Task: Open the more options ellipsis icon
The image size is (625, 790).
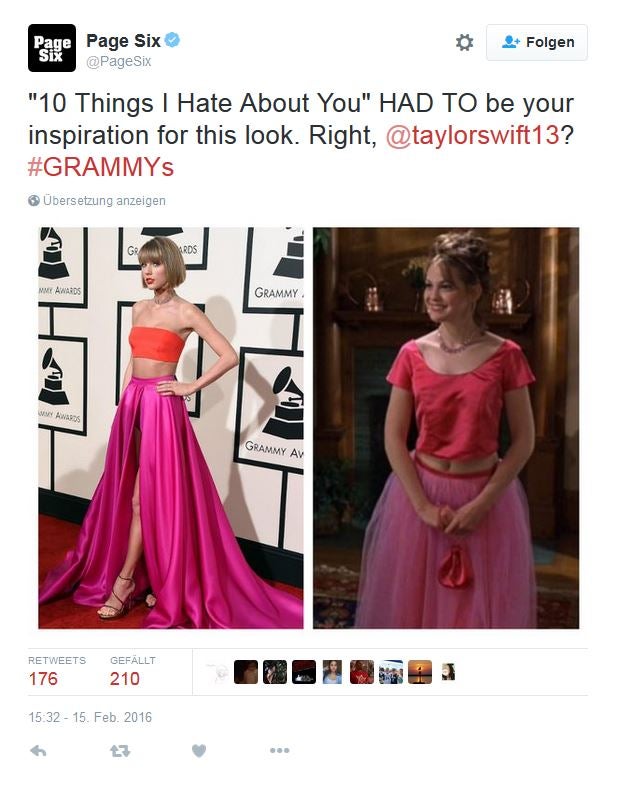Action: [x=280, y=750]
